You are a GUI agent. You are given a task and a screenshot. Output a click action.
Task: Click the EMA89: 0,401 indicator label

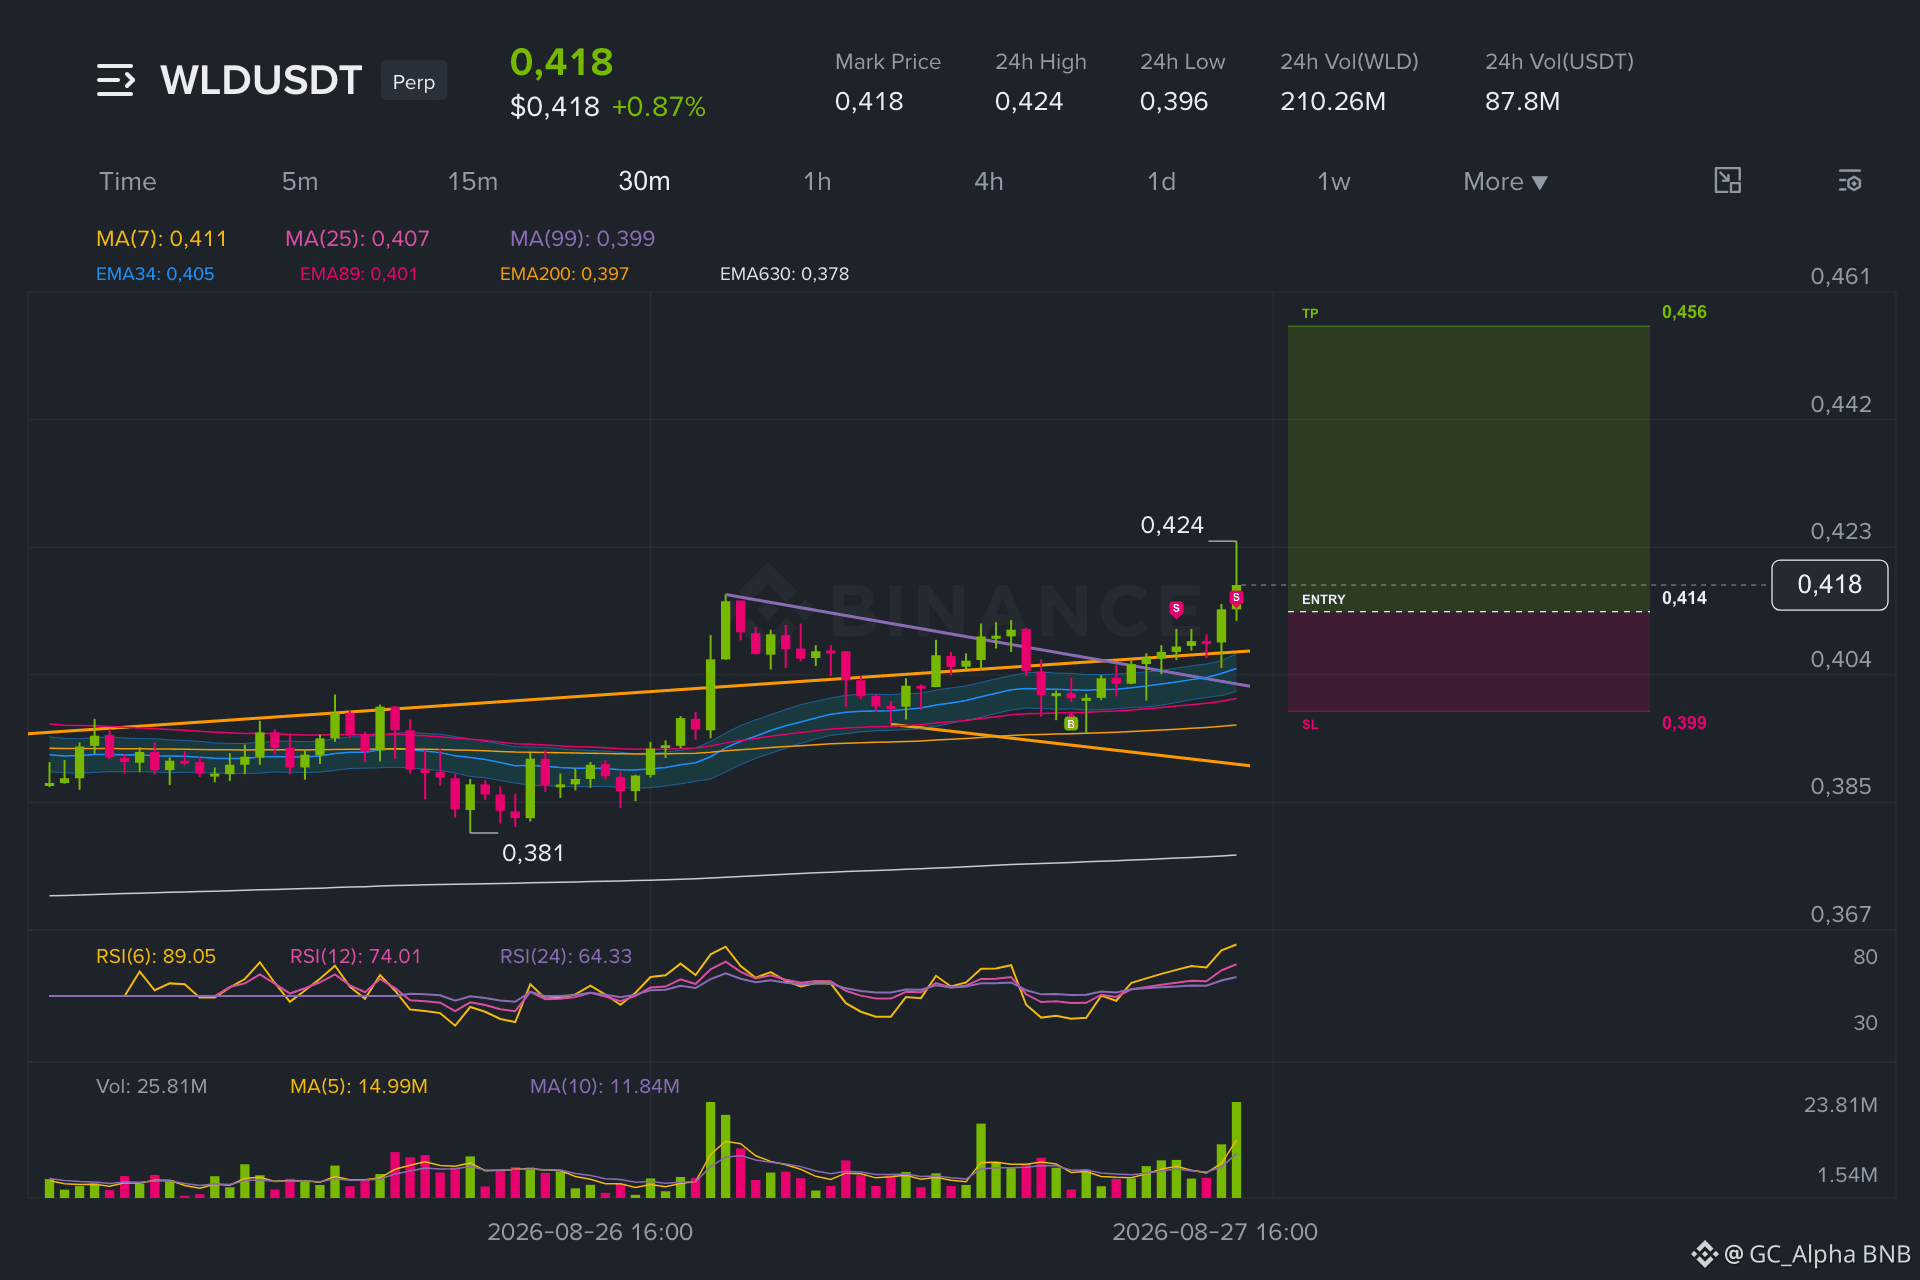click(359, 274)
